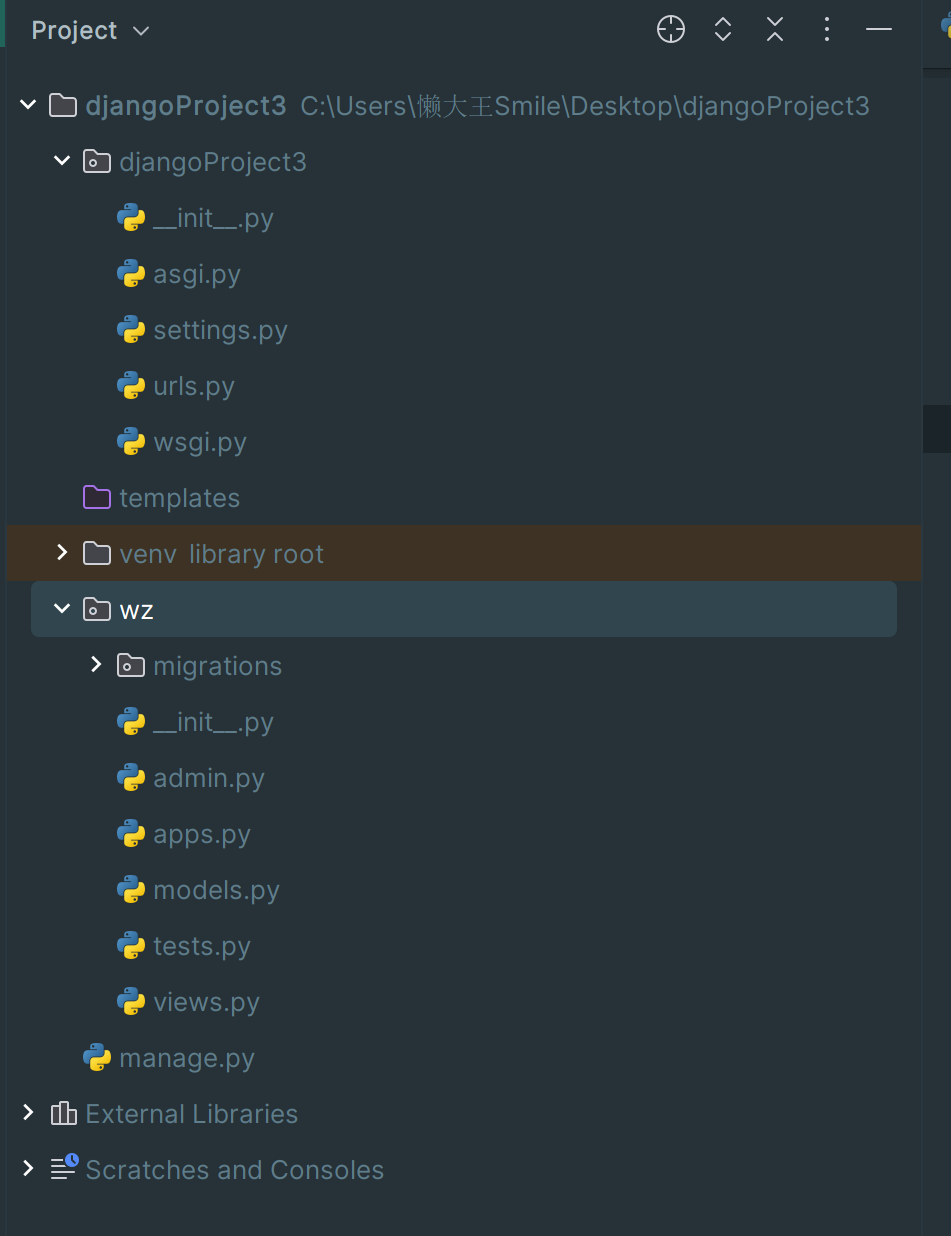Select the templates folder
This screenshot has height=1236, width=951.
click(x=179, y=498)
